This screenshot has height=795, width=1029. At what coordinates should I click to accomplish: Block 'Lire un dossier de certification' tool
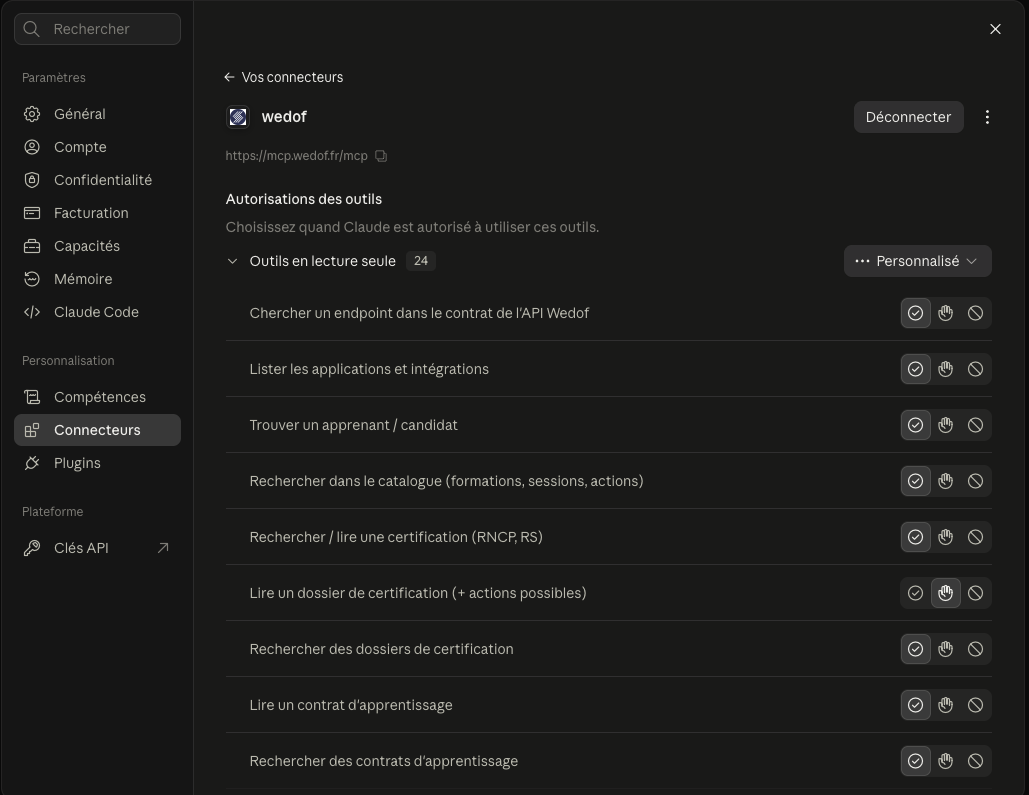click(975, 593)
